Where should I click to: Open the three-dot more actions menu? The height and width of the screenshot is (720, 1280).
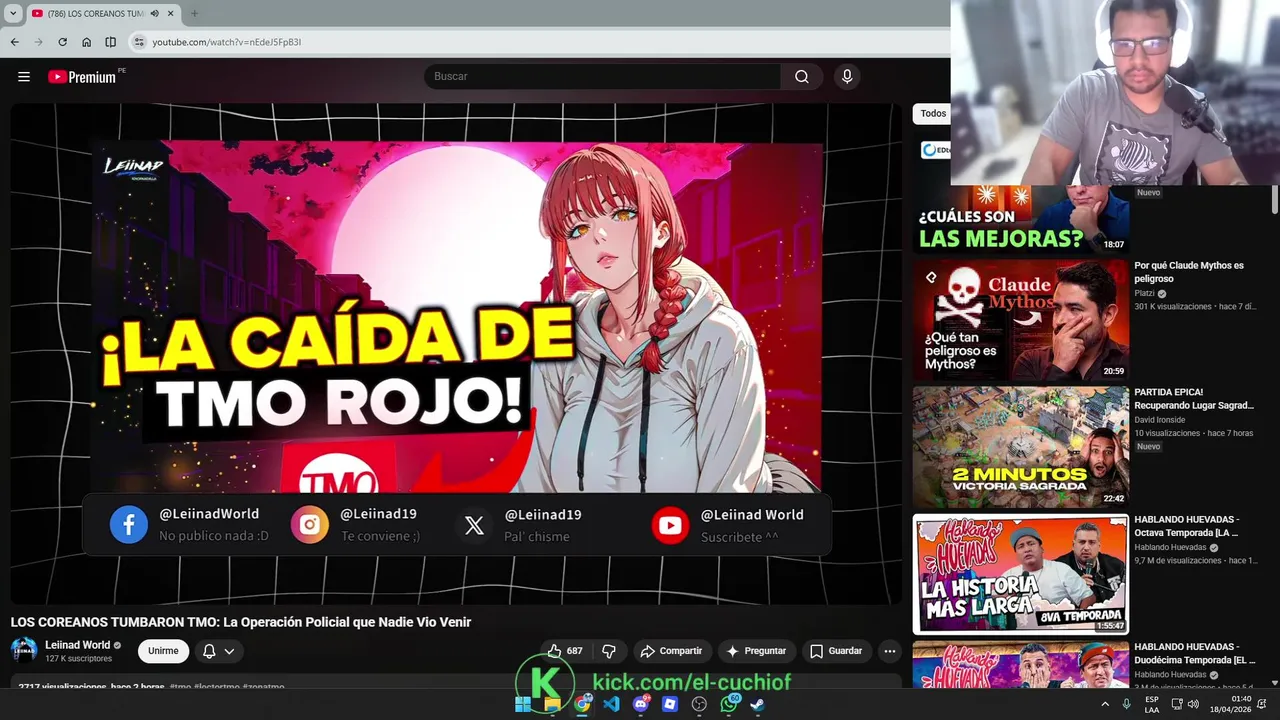pos(889,651)
